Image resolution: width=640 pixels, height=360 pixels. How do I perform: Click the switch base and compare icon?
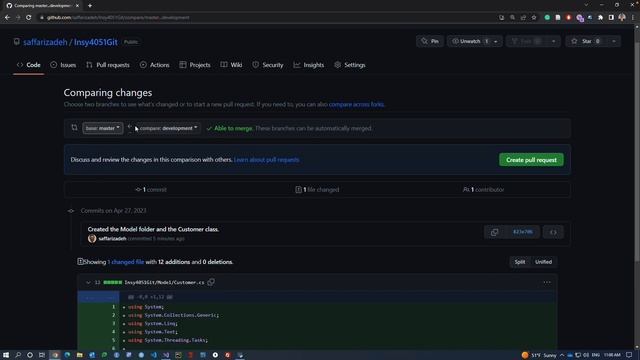(74, 128)
